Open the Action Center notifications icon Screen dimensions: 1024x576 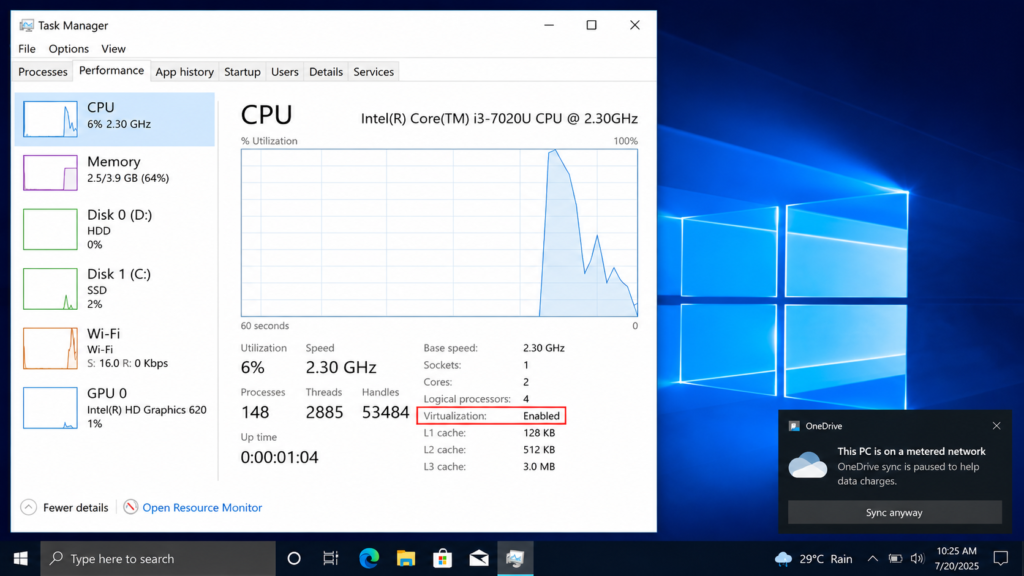tap(1000, 558)
